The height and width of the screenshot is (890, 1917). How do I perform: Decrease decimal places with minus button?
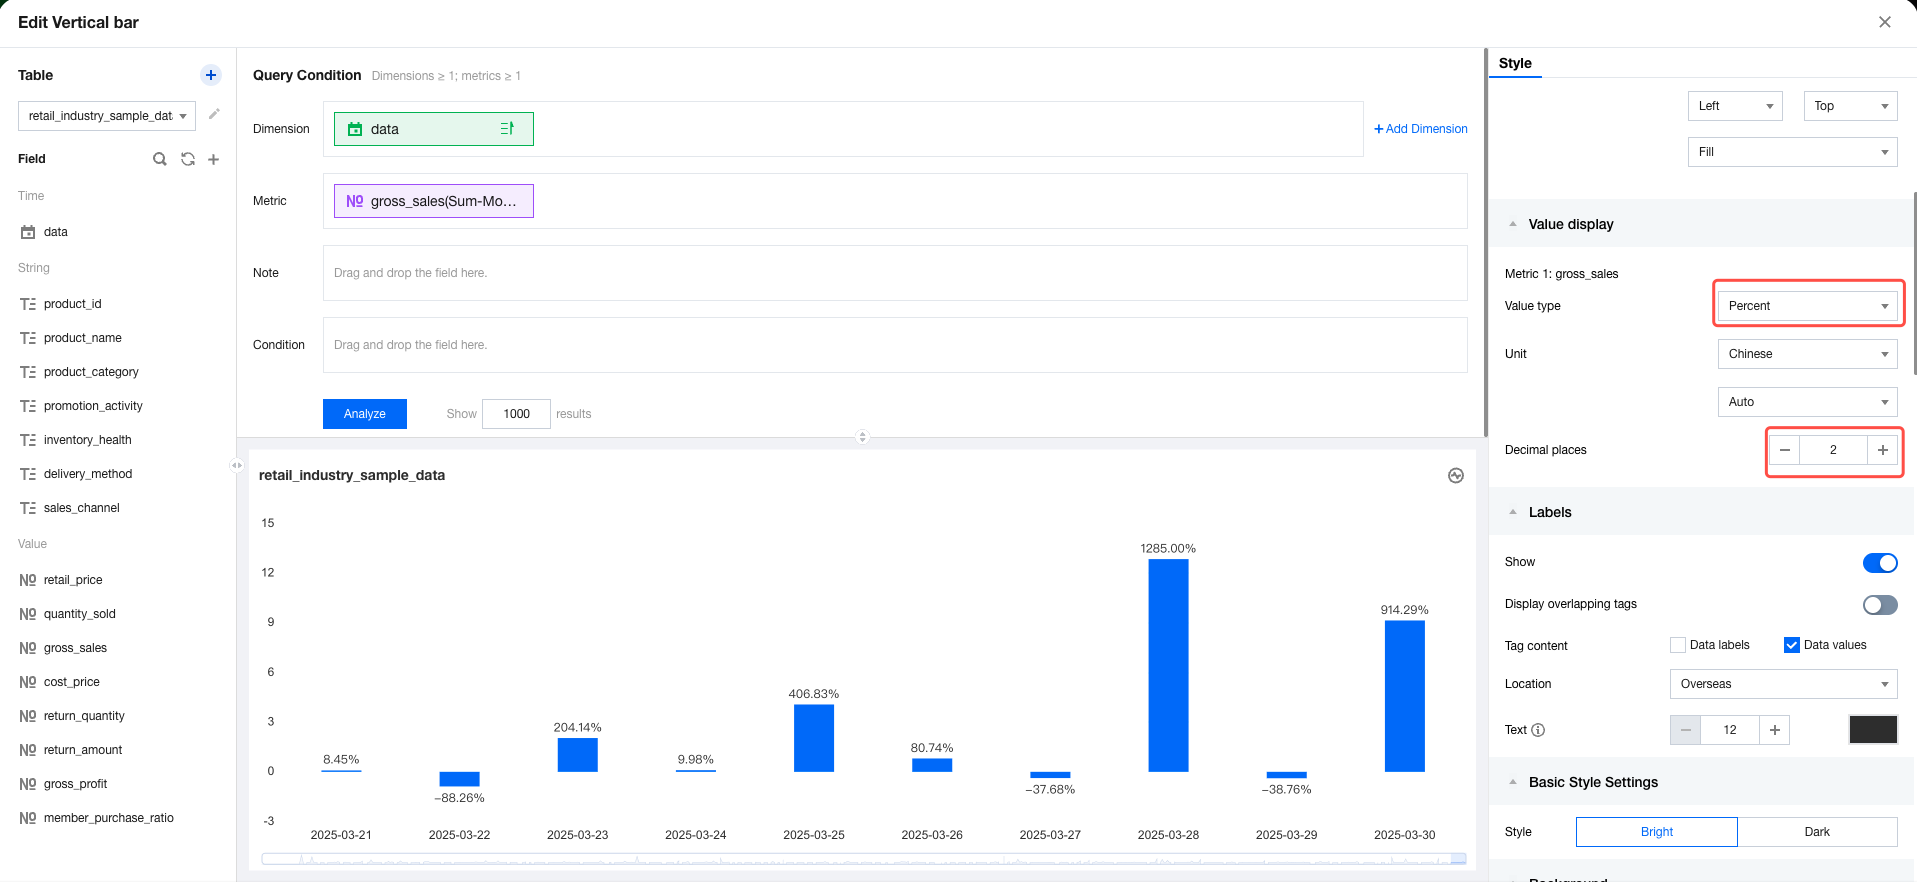pyautogui.click(x=1785, y=450)
